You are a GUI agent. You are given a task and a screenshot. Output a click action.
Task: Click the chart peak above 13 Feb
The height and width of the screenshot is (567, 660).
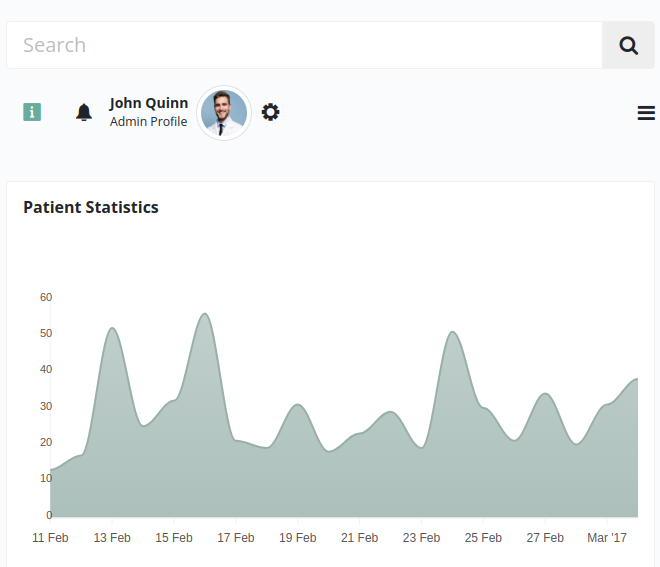click(112, 329)
